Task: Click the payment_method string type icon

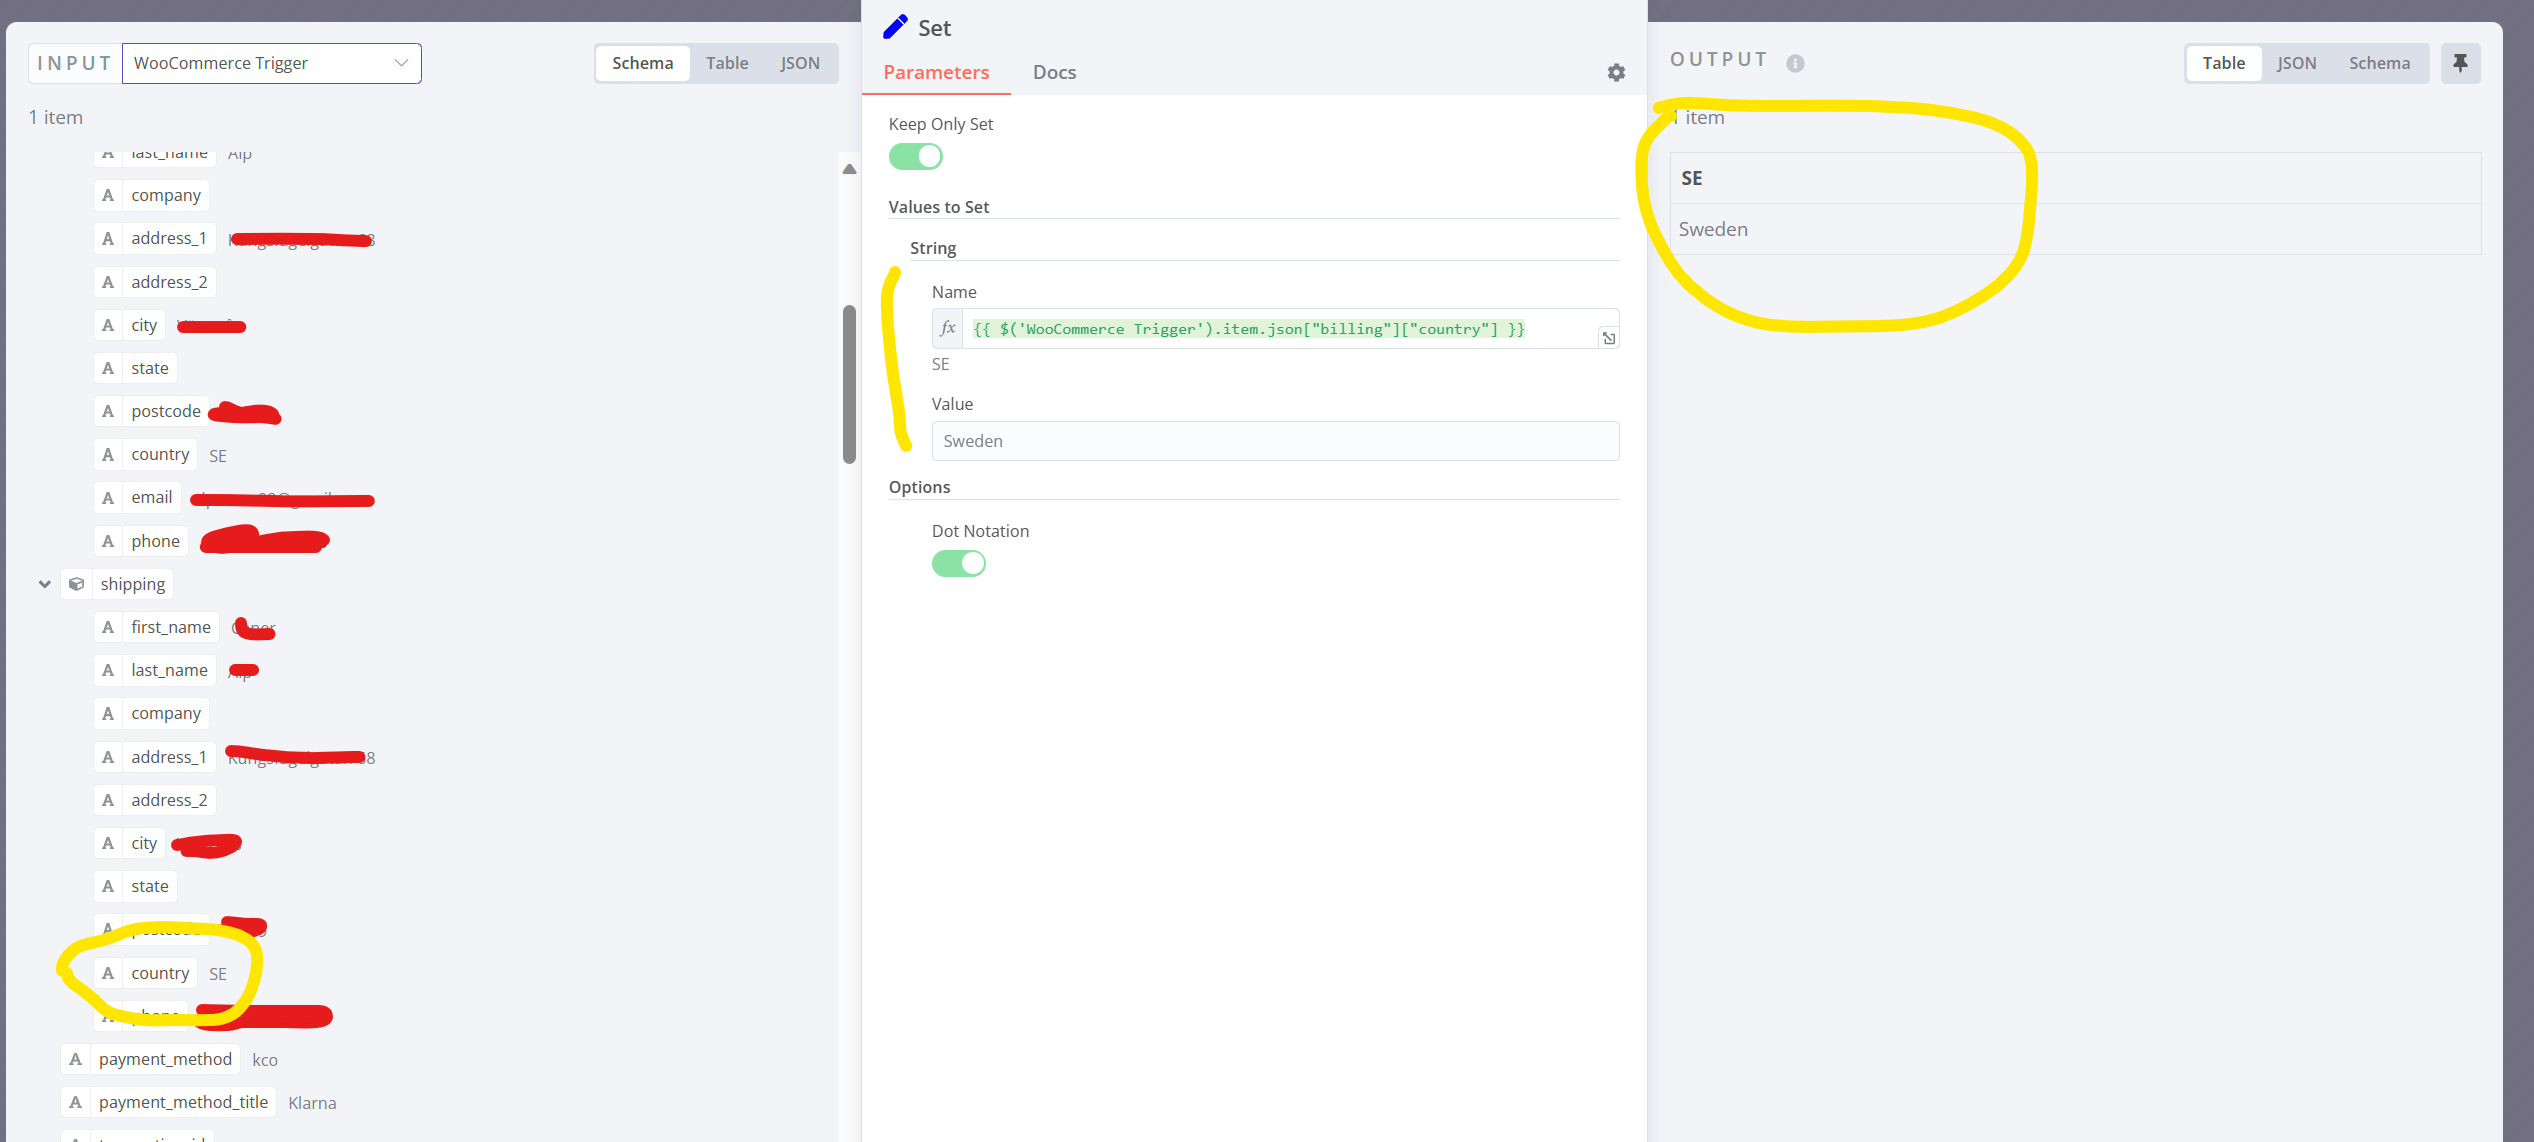Action: 76,1059
